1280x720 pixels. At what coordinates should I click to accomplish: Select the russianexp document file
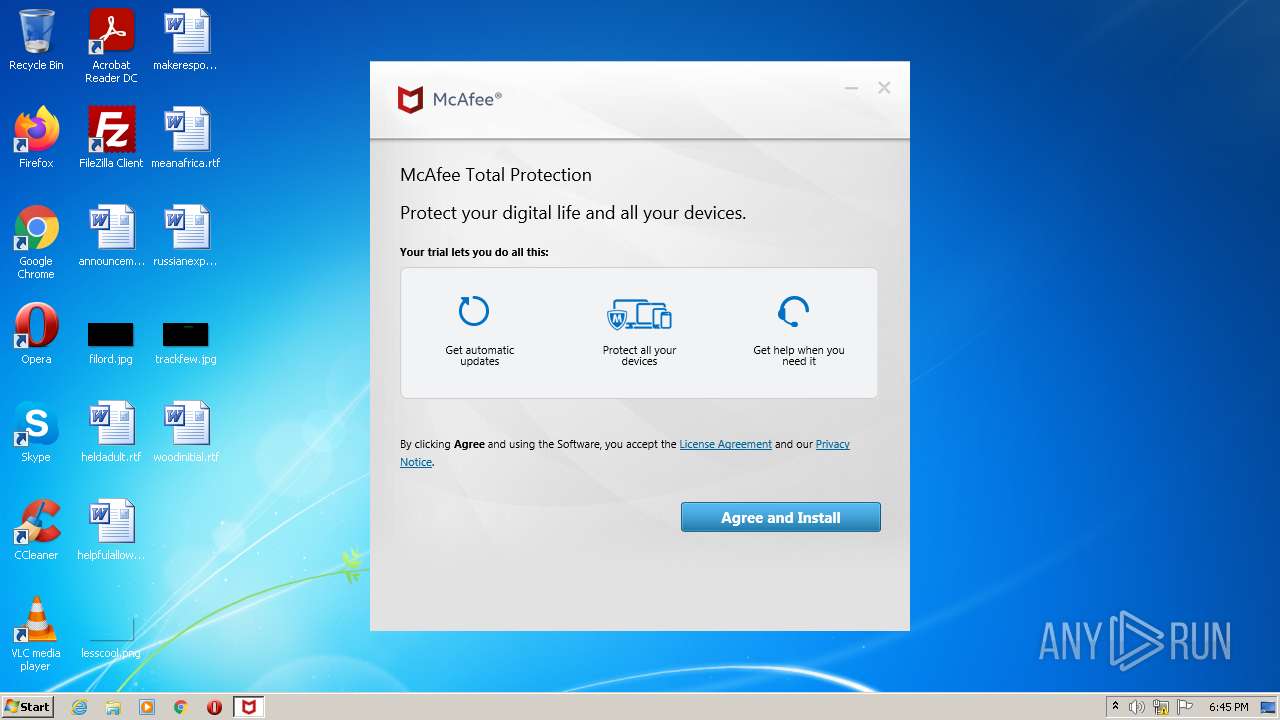(x=186, y=236)
